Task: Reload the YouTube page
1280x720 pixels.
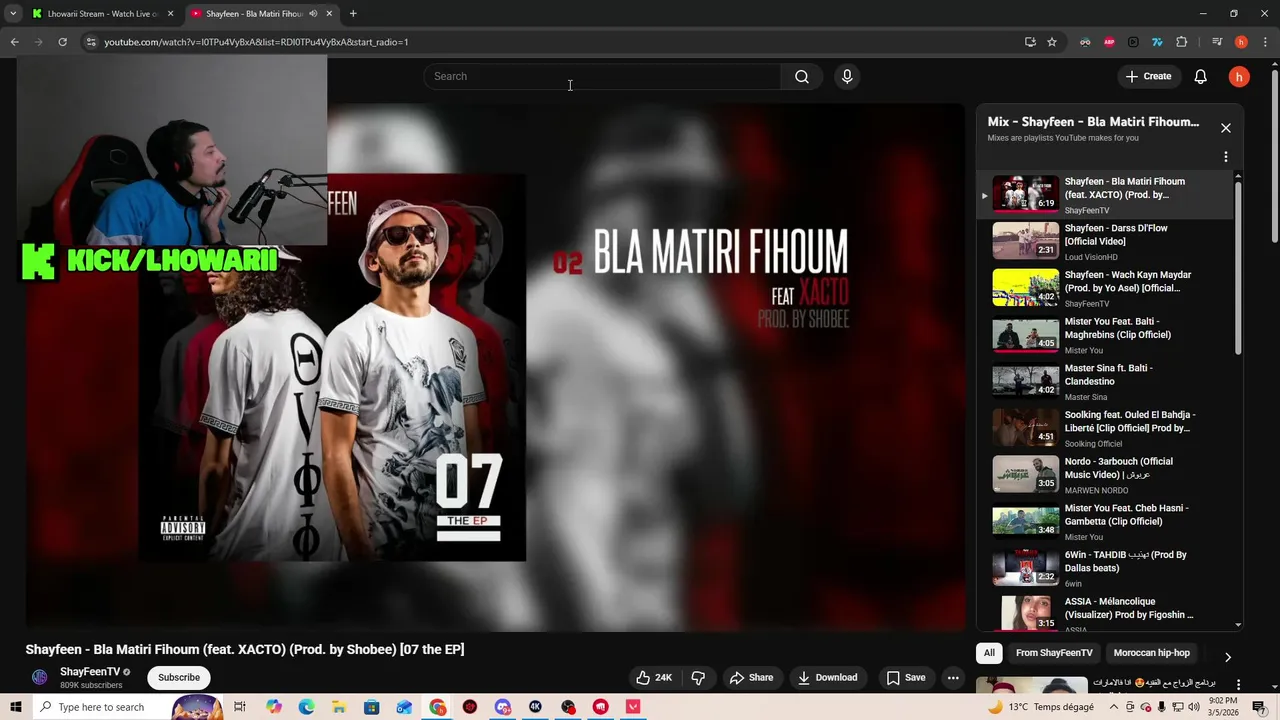Action: [x=62, y=42]
